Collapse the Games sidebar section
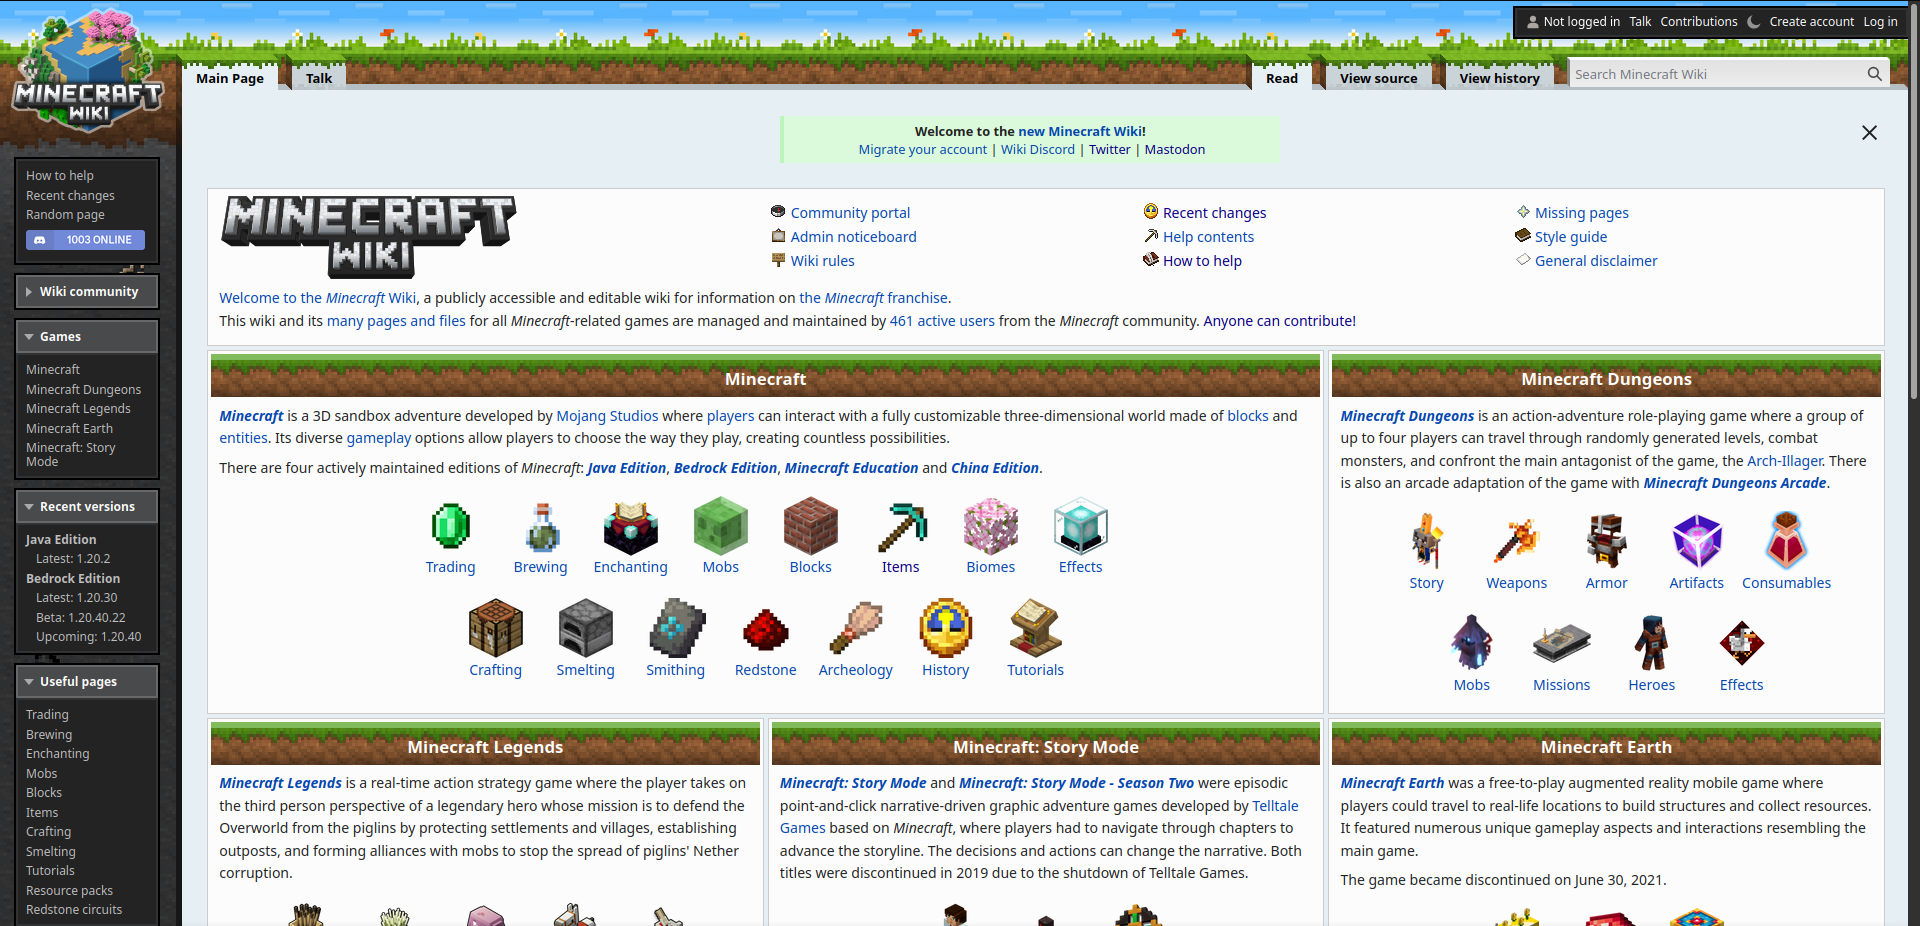 click(x=87, y=337)
